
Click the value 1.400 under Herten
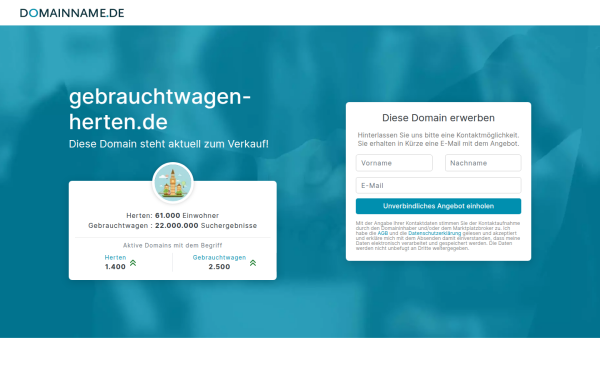[x=115, y=267]
